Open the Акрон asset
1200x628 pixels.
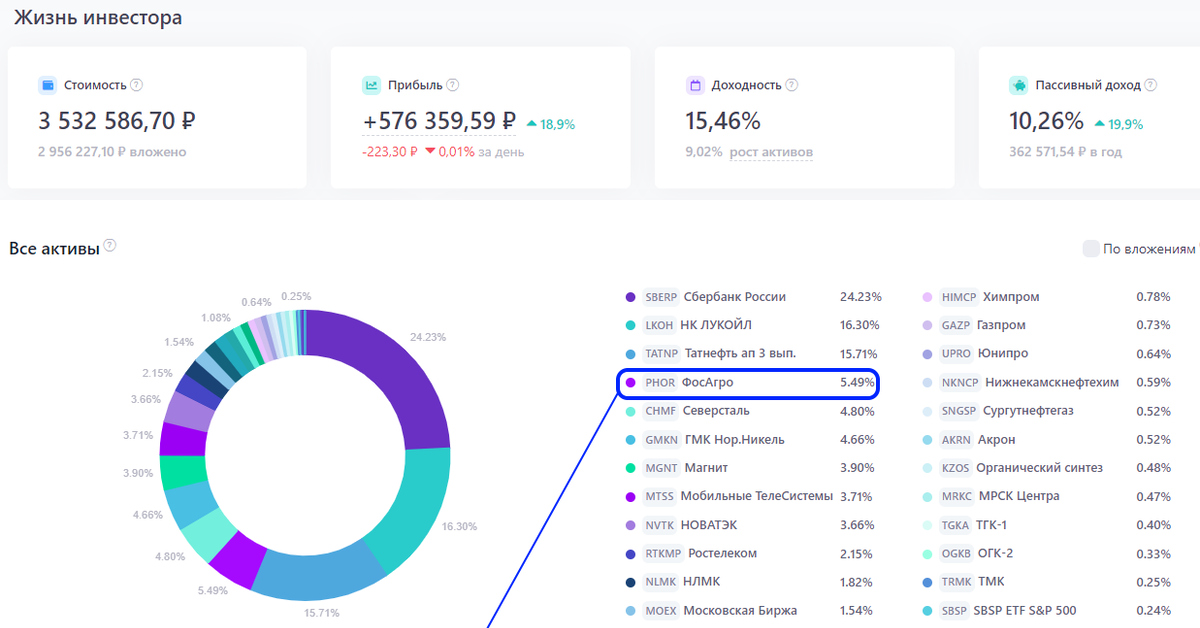pos(997,439)
